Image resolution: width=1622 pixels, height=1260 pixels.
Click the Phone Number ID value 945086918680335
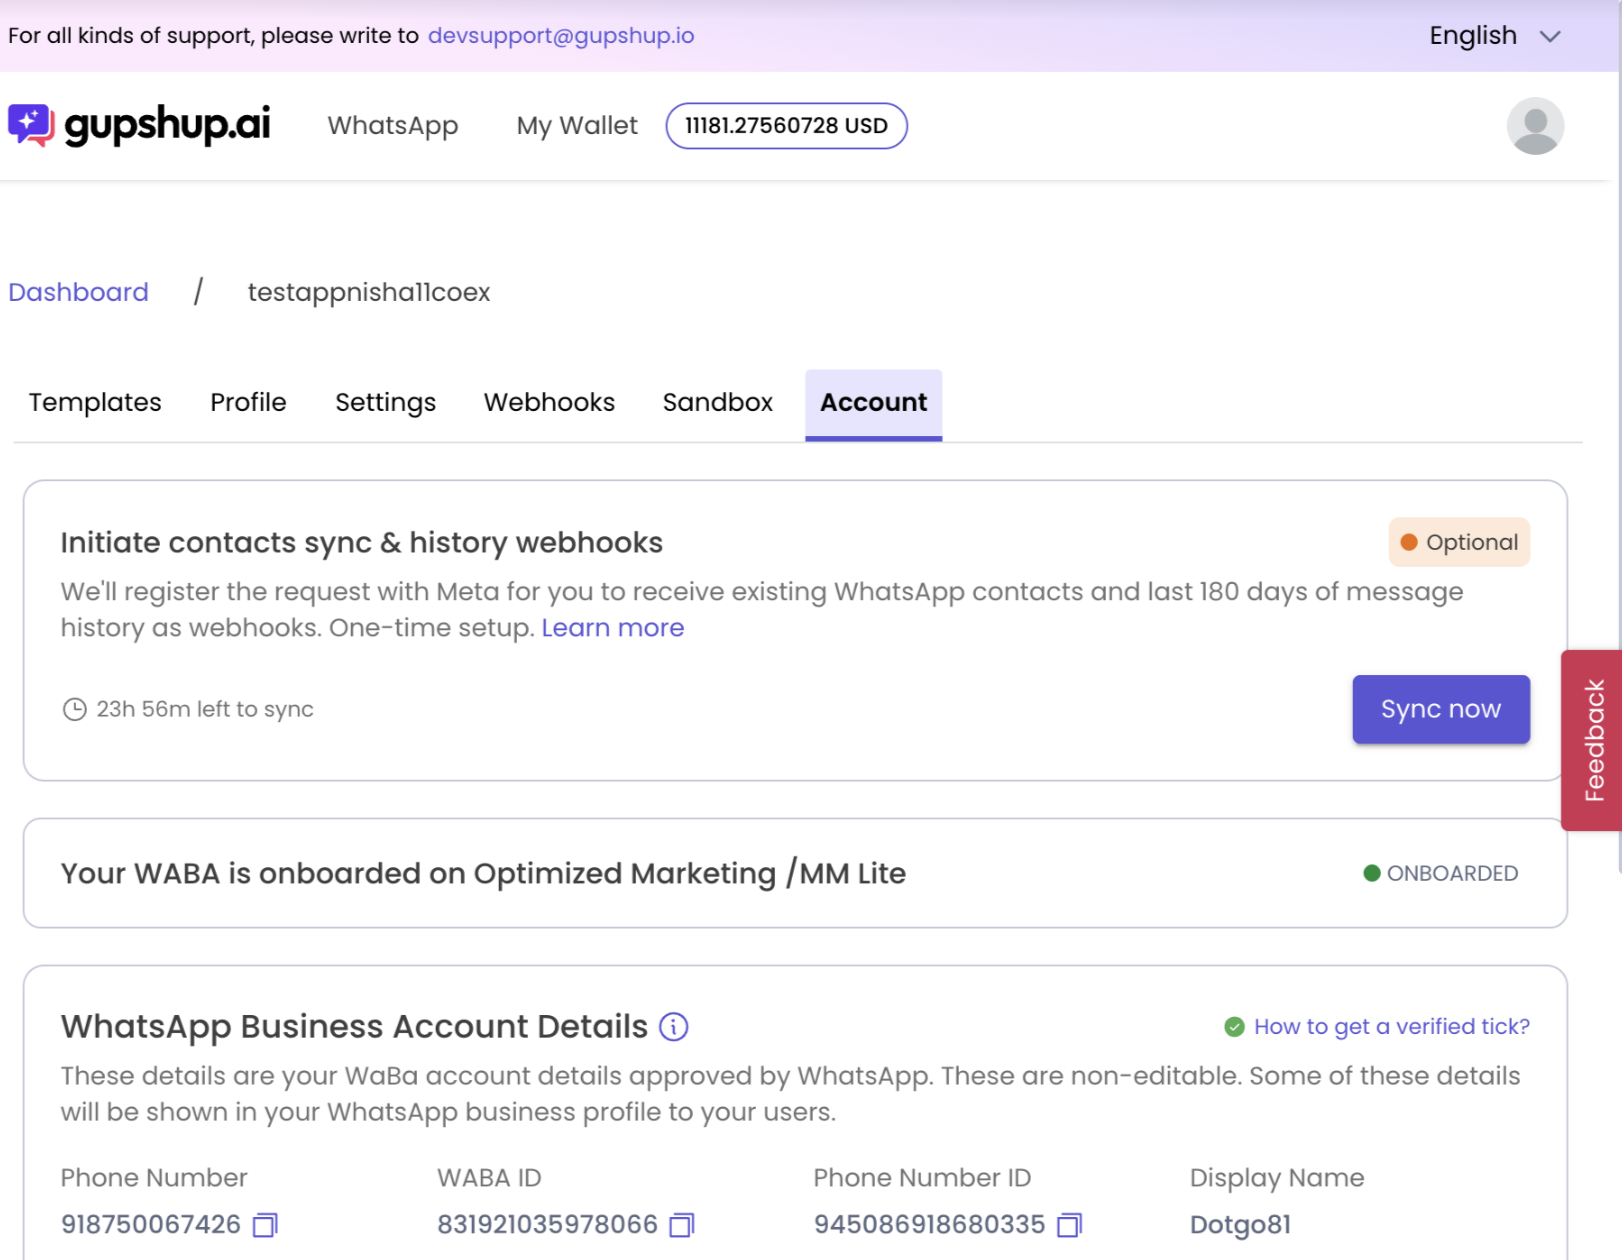[x=929, y=1225]
